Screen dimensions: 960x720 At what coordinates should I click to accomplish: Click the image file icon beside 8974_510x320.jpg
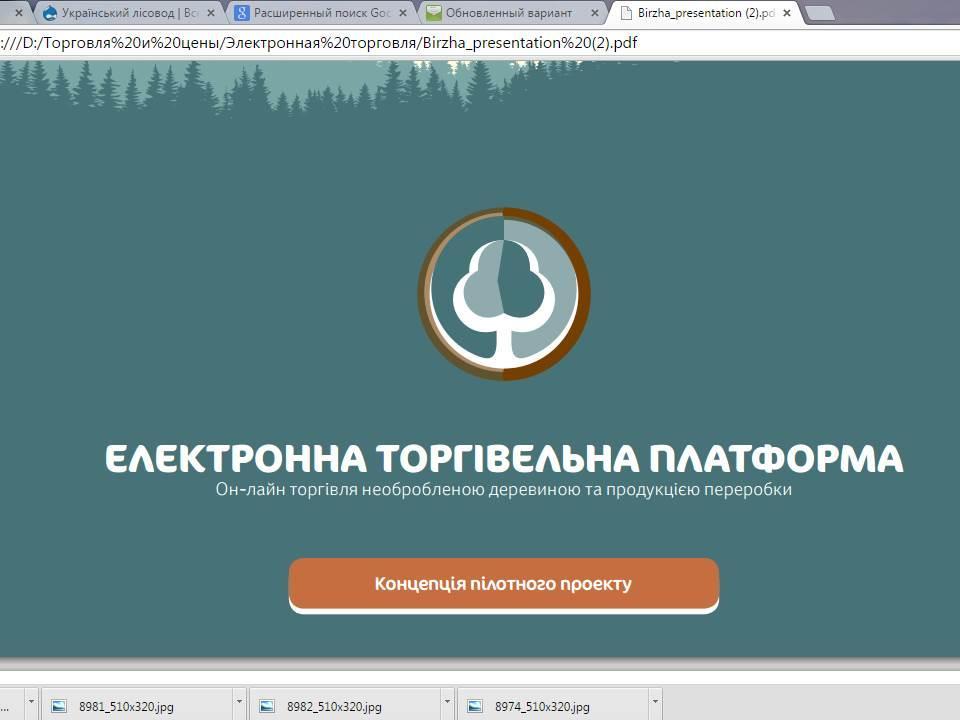[476, 706]
